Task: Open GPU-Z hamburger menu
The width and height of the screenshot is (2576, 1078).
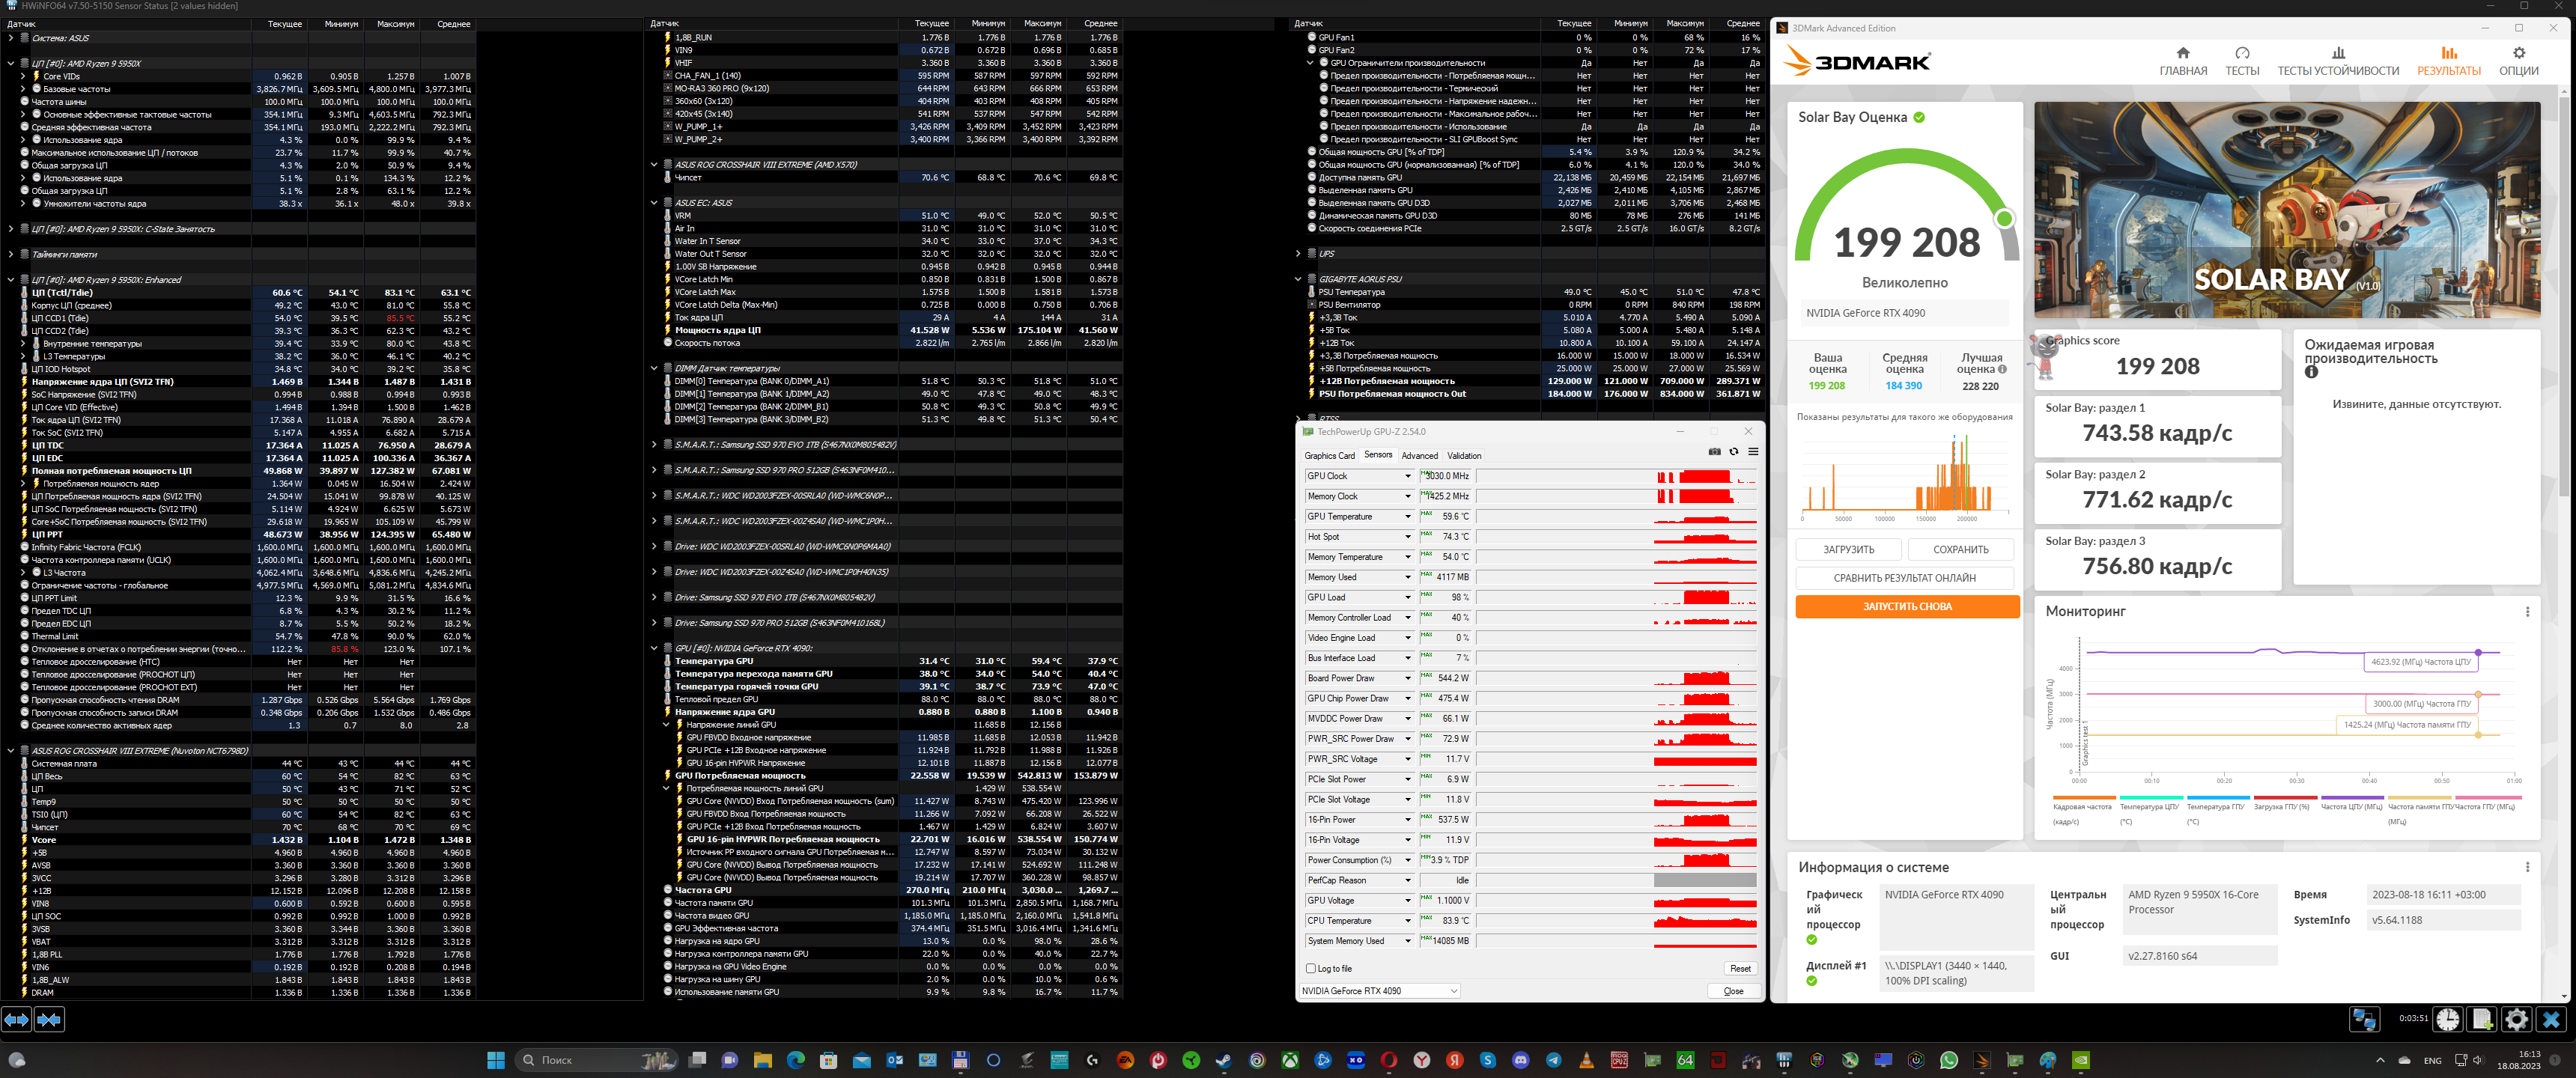Action: (x=1753, y=452)
